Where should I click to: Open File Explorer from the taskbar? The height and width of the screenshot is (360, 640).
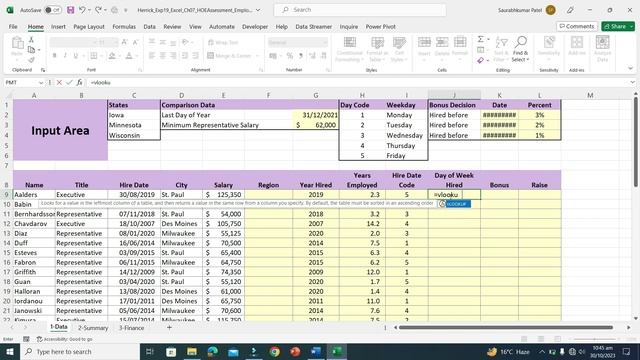192,351
